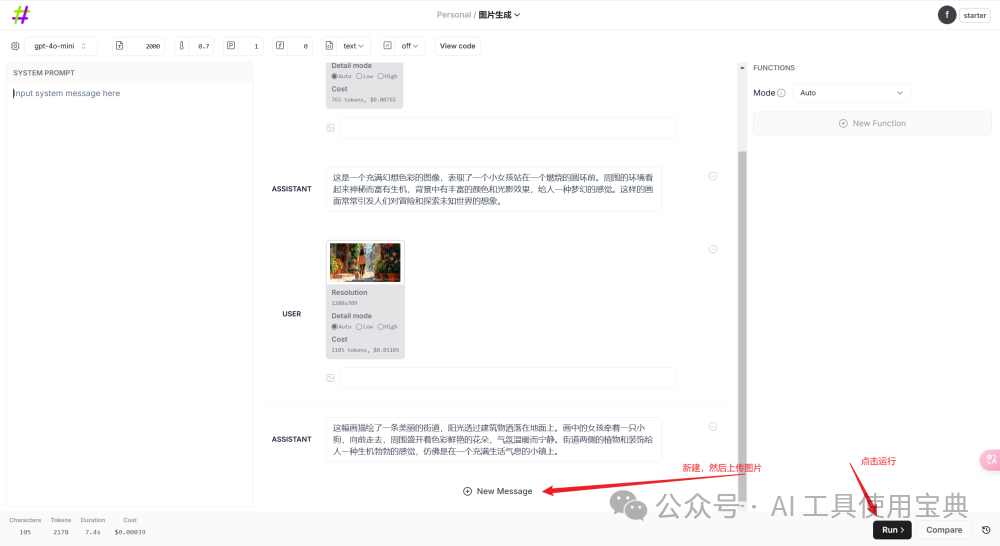The image size is (1000, 546).
Task: Click the Mode info icon in Functions
Action: point(781,93)
